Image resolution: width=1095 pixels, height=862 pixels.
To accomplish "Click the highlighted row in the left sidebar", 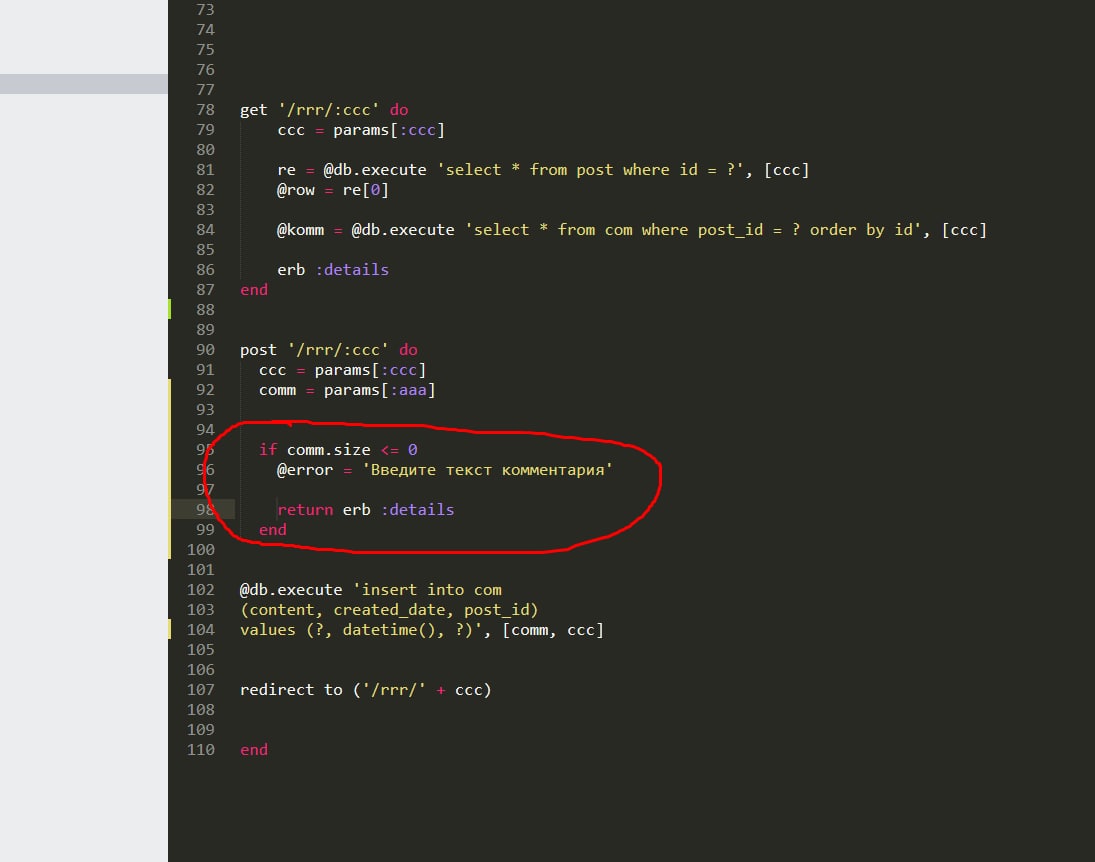I will coord(84,84).
